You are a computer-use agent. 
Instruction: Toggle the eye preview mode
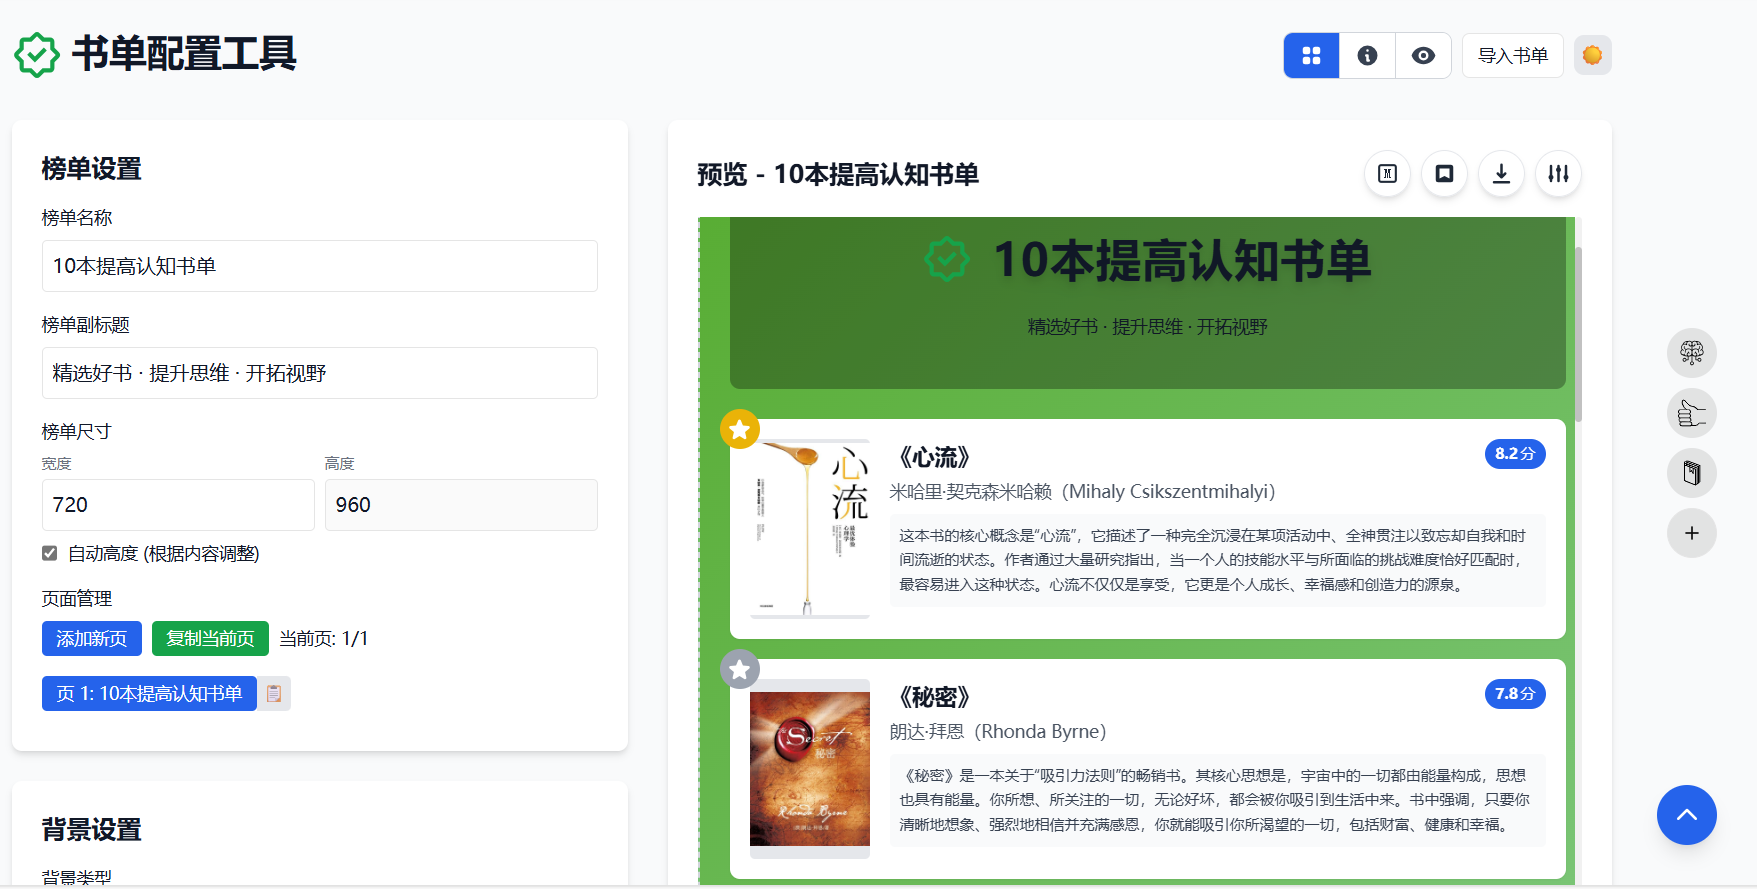click(x=1423, y=56)
